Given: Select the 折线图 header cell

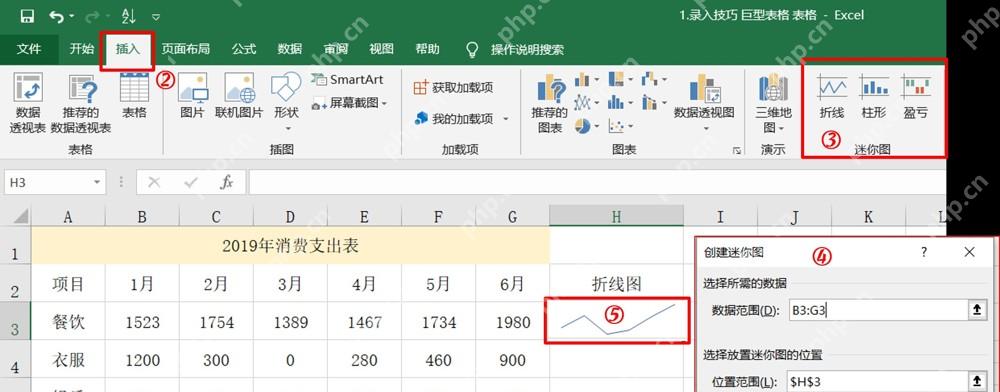Looking at the screenshot, I should pos(616,284).
